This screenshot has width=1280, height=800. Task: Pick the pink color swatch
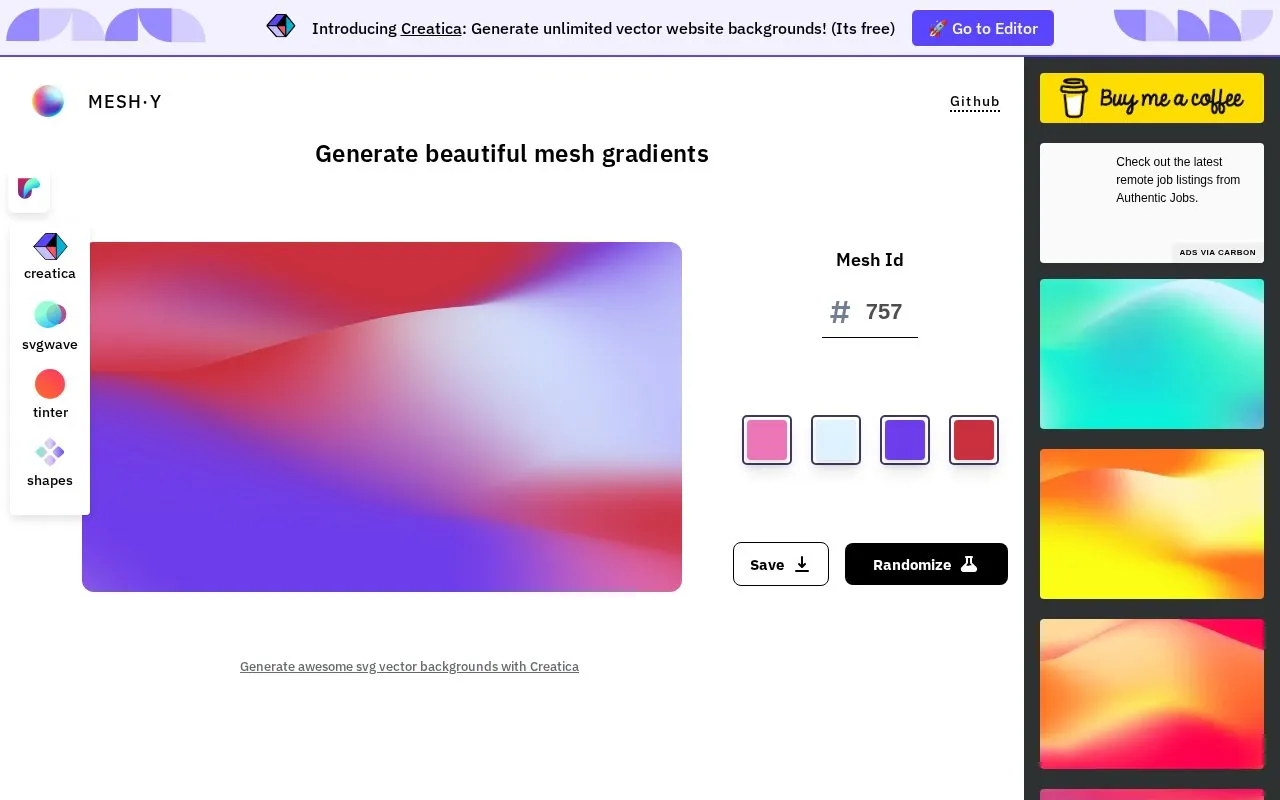click(x=767, y=440)
